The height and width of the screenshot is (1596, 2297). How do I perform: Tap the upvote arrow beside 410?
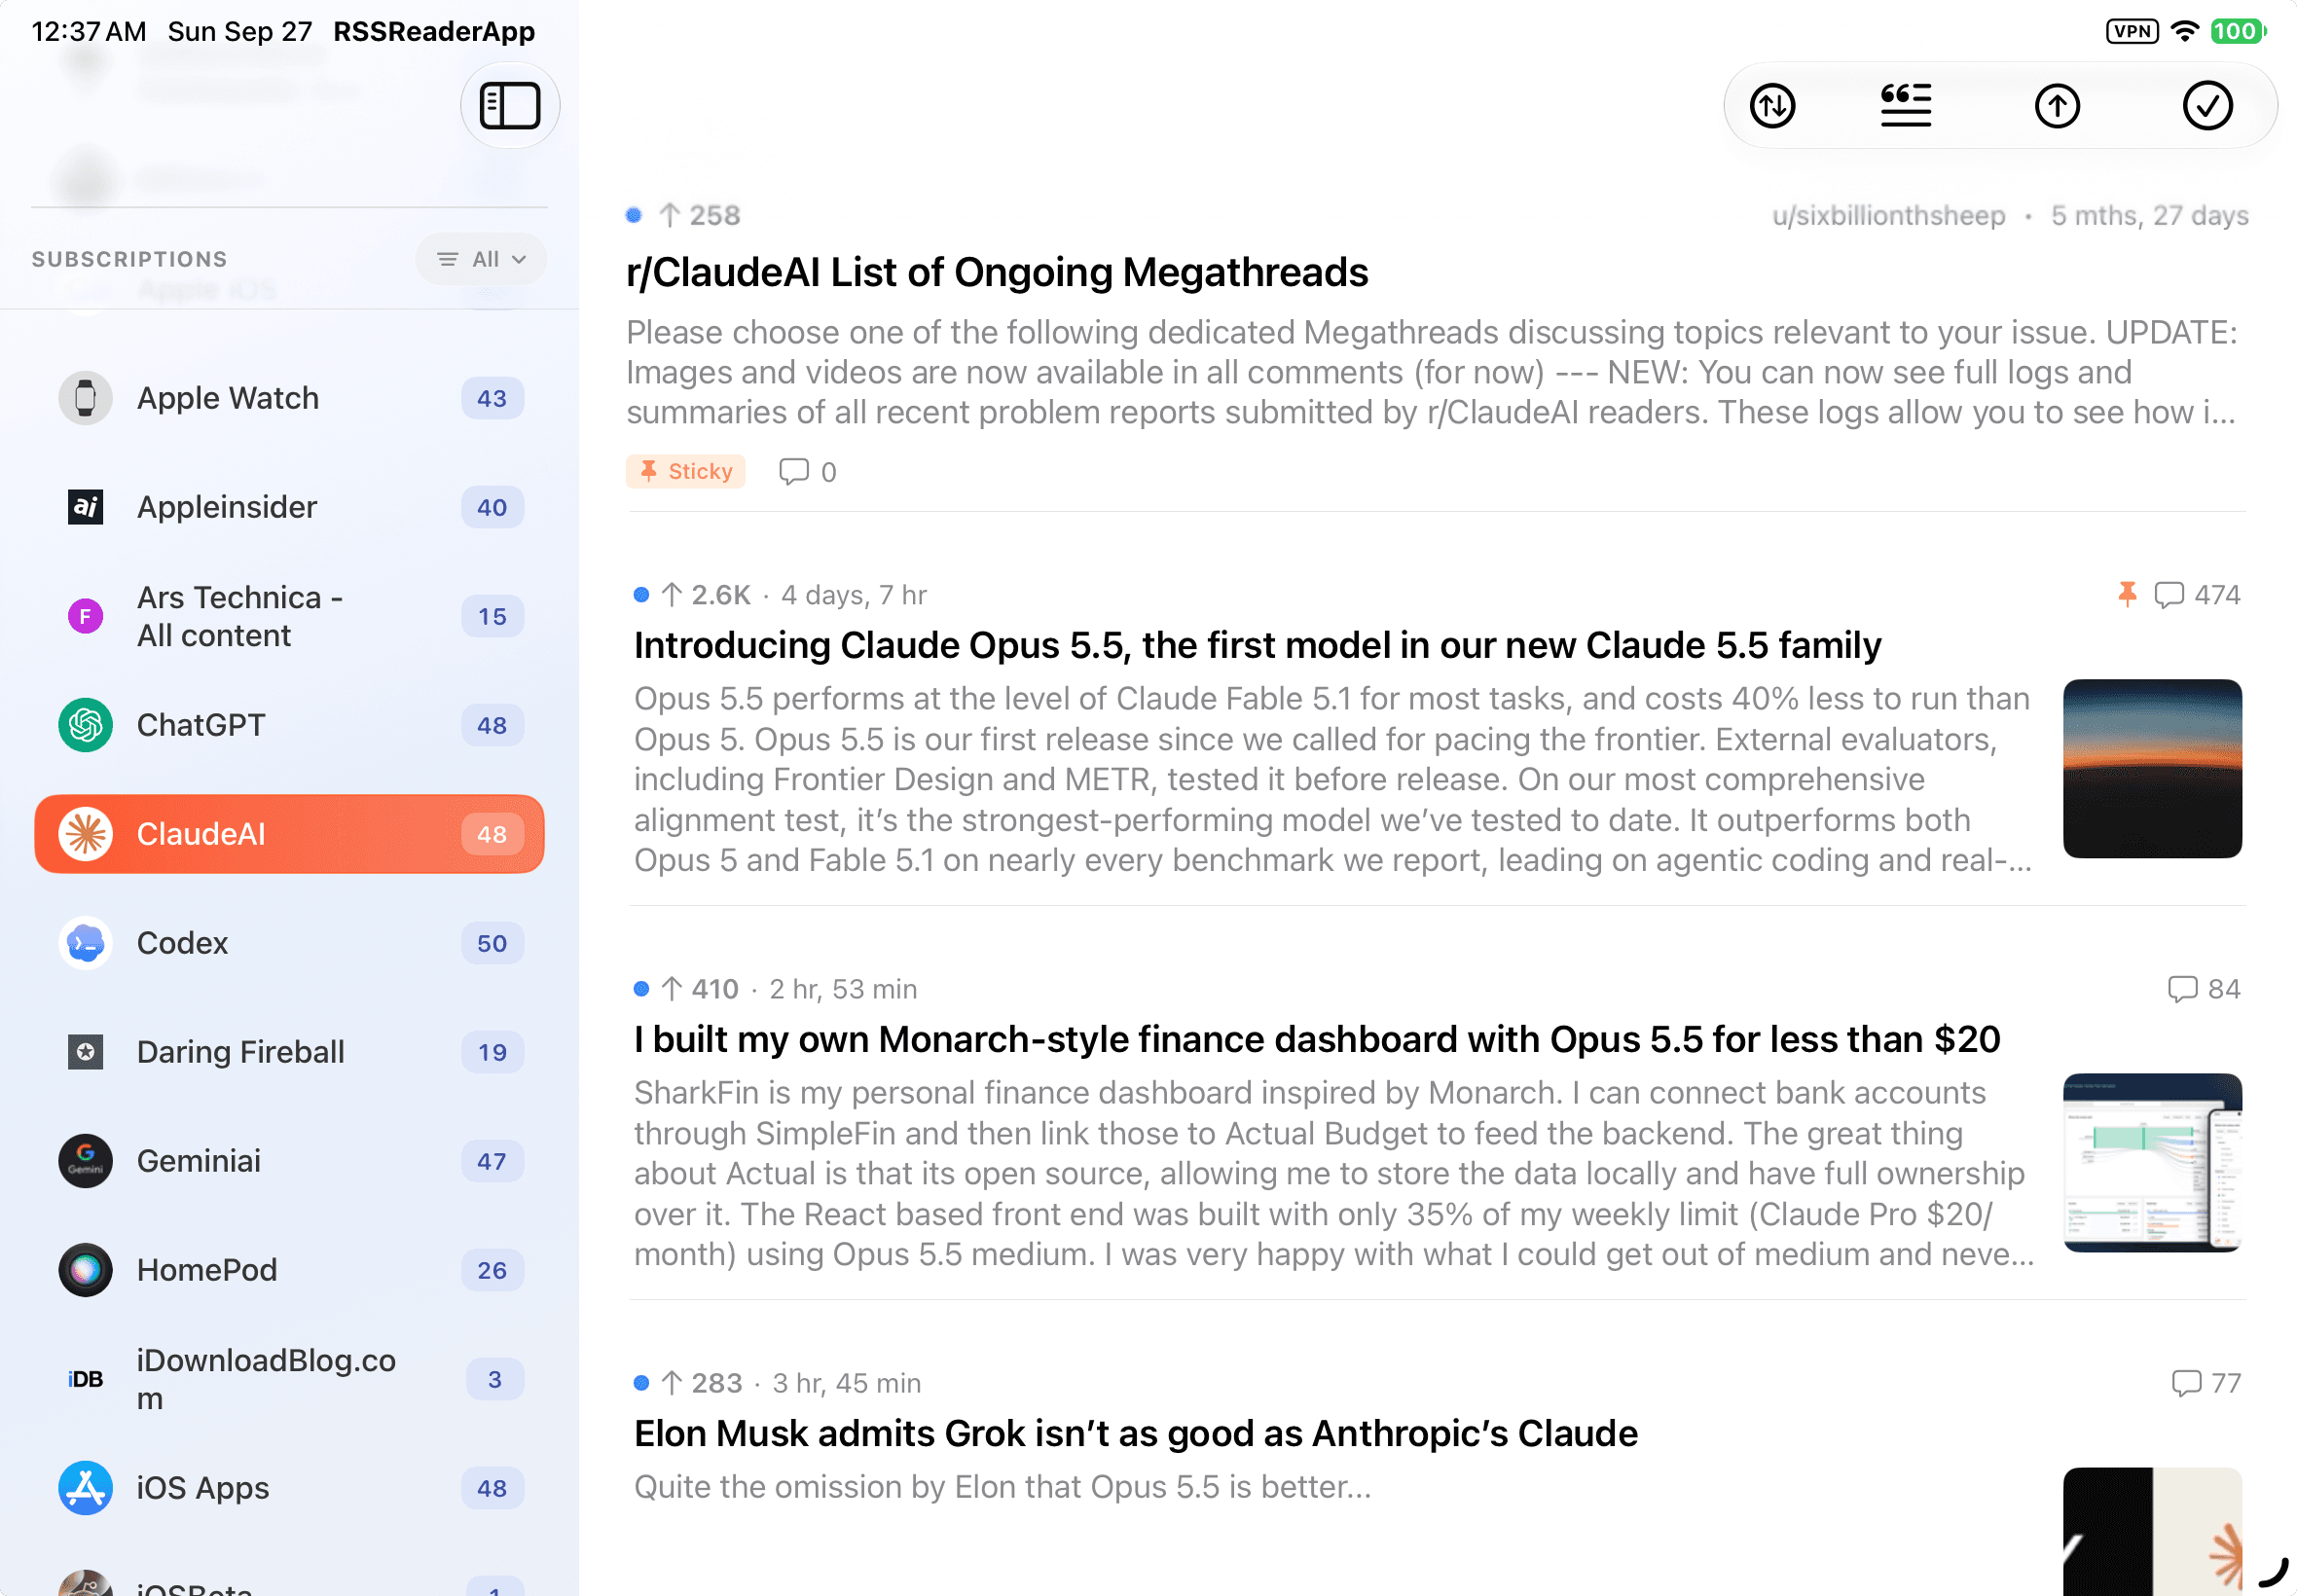pyautogui.click(x=672, y=989)
